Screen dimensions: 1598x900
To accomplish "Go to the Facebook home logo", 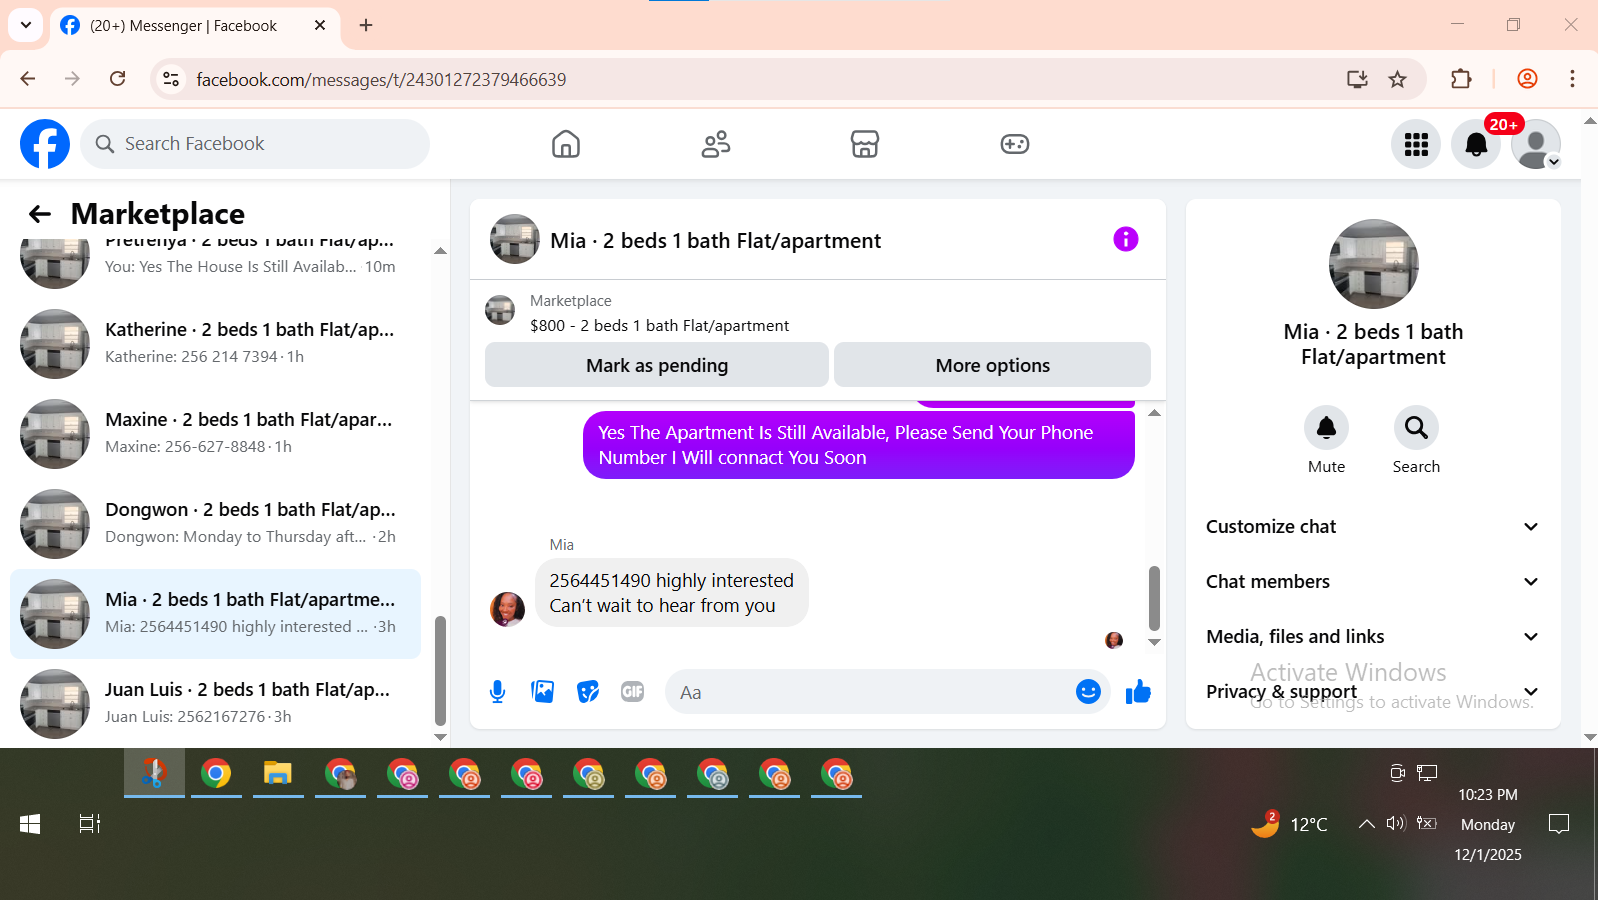I will pyautogui.click(x=45, y=144).
